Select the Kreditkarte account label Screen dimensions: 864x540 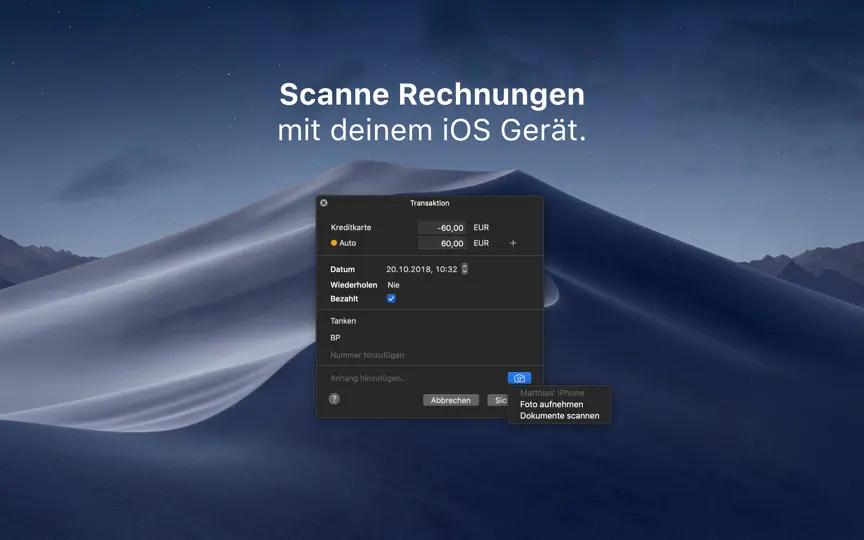pos(350,228)
